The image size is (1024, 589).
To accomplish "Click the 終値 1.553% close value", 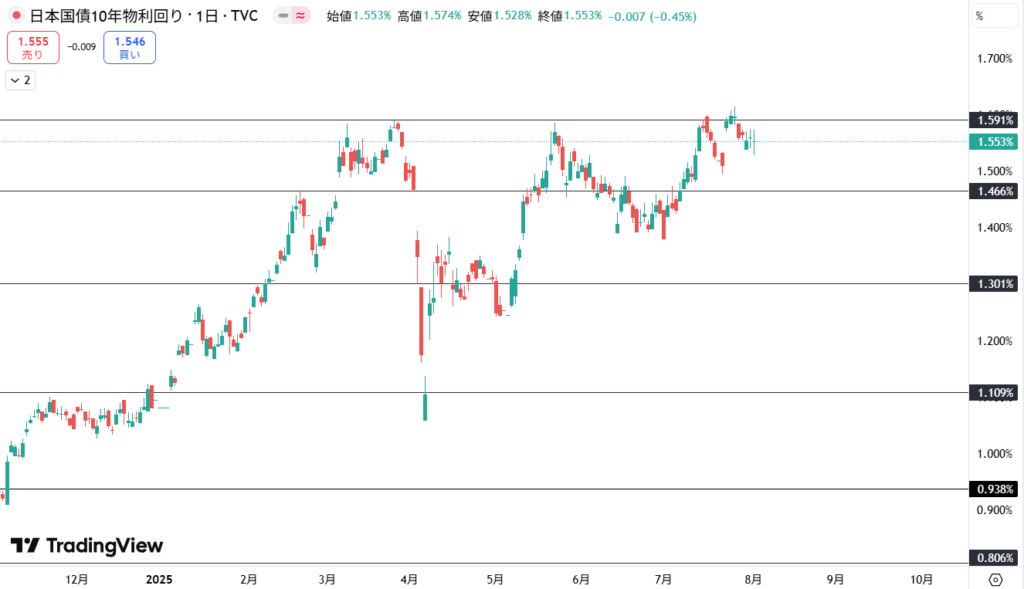I will point(569,16).
